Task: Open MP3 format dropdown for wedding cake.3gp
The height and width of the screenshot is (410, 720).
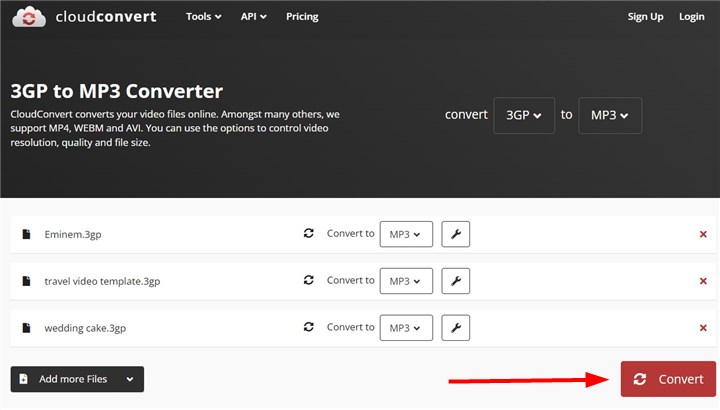Action: (406, 328)
